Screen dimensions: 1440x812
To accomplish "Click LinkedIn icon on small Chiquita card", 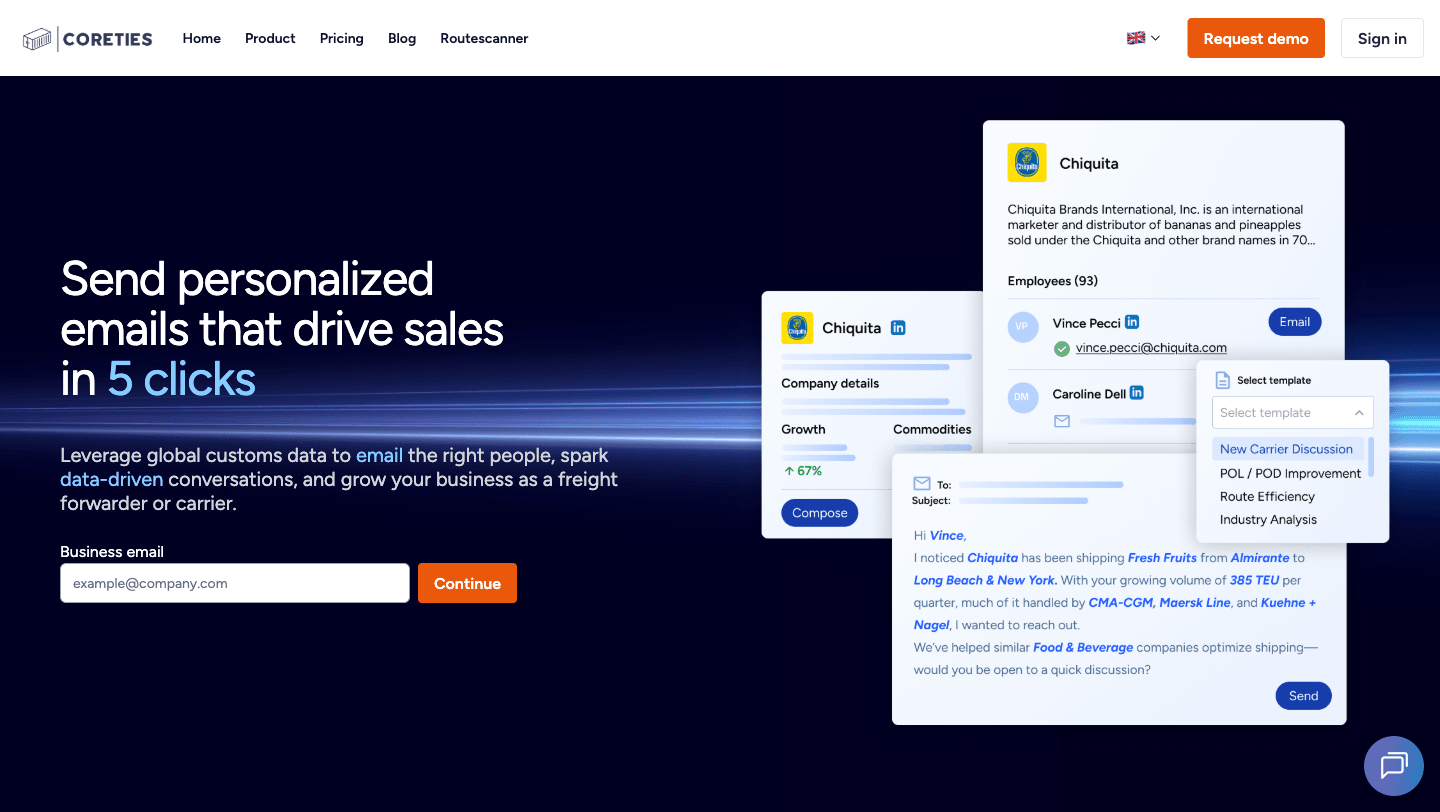I will pos(898,327).
